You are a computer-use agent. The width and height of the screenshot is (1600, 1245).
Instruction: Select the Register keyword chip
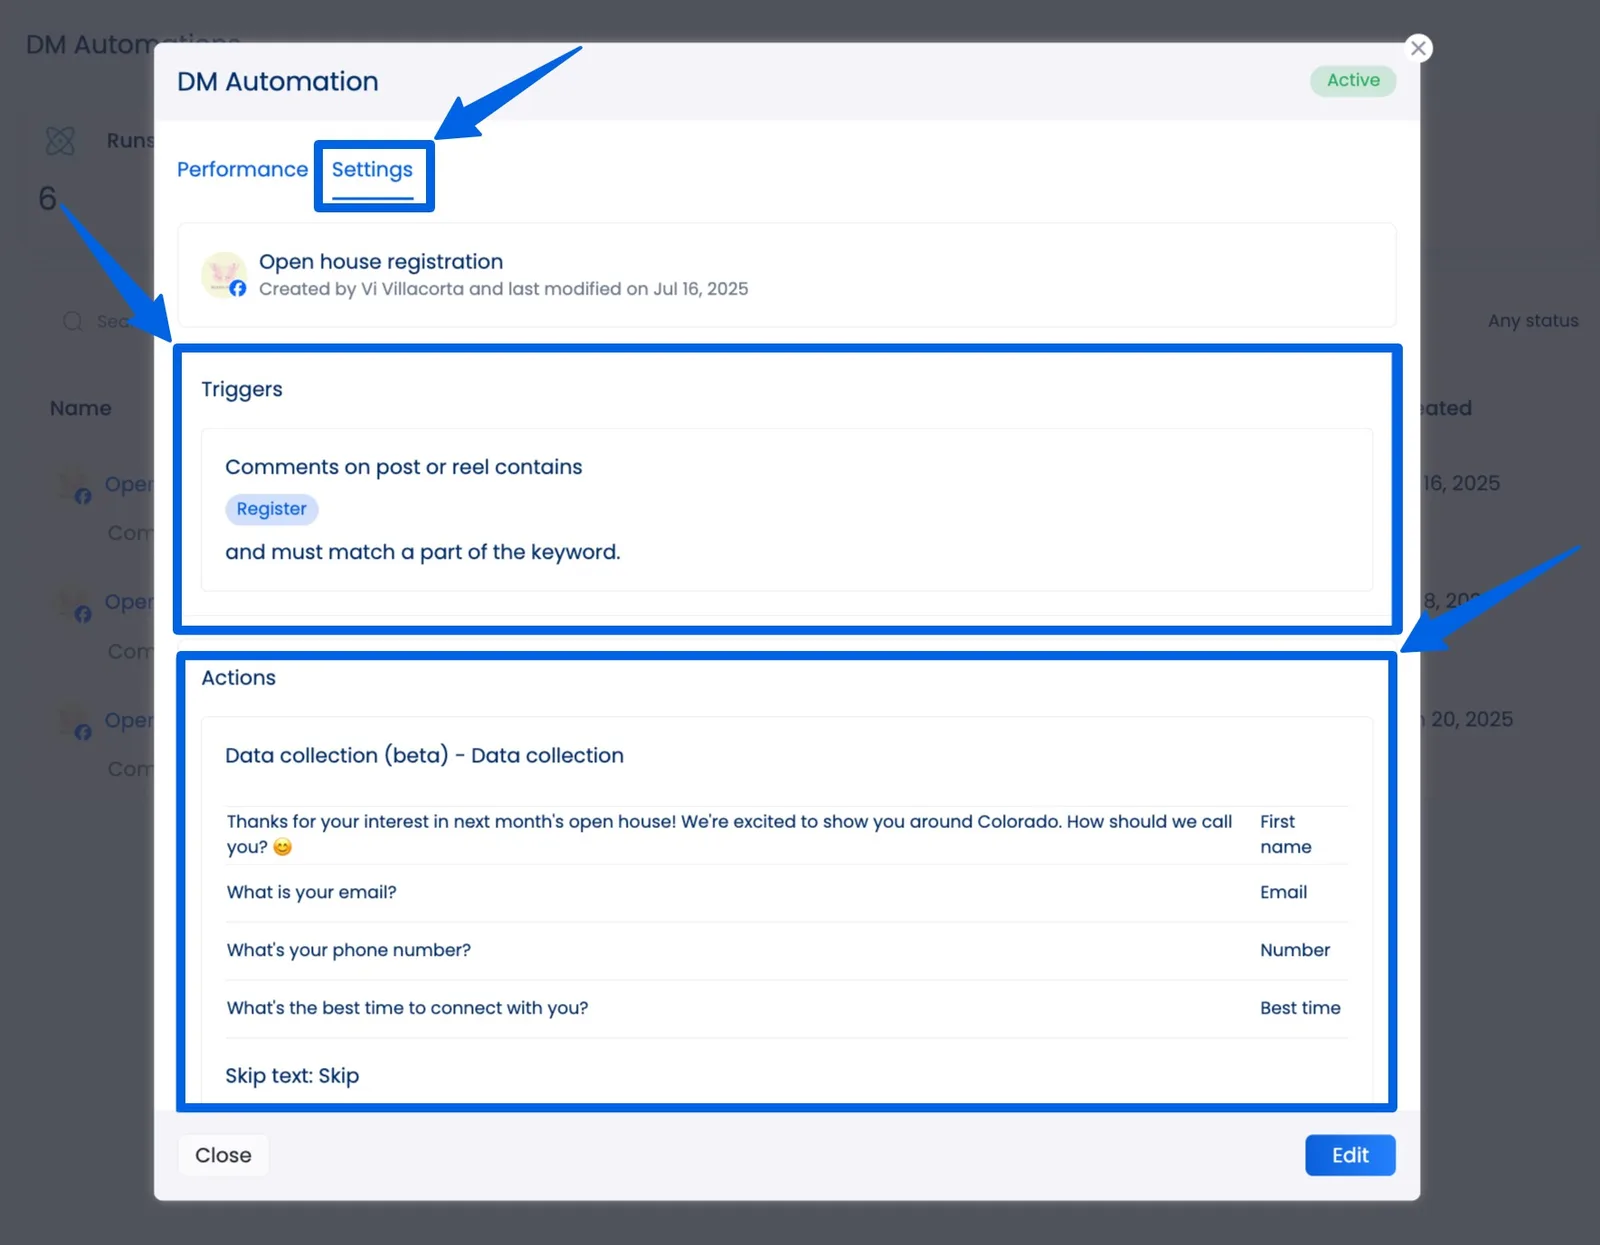tap(271, 509)
